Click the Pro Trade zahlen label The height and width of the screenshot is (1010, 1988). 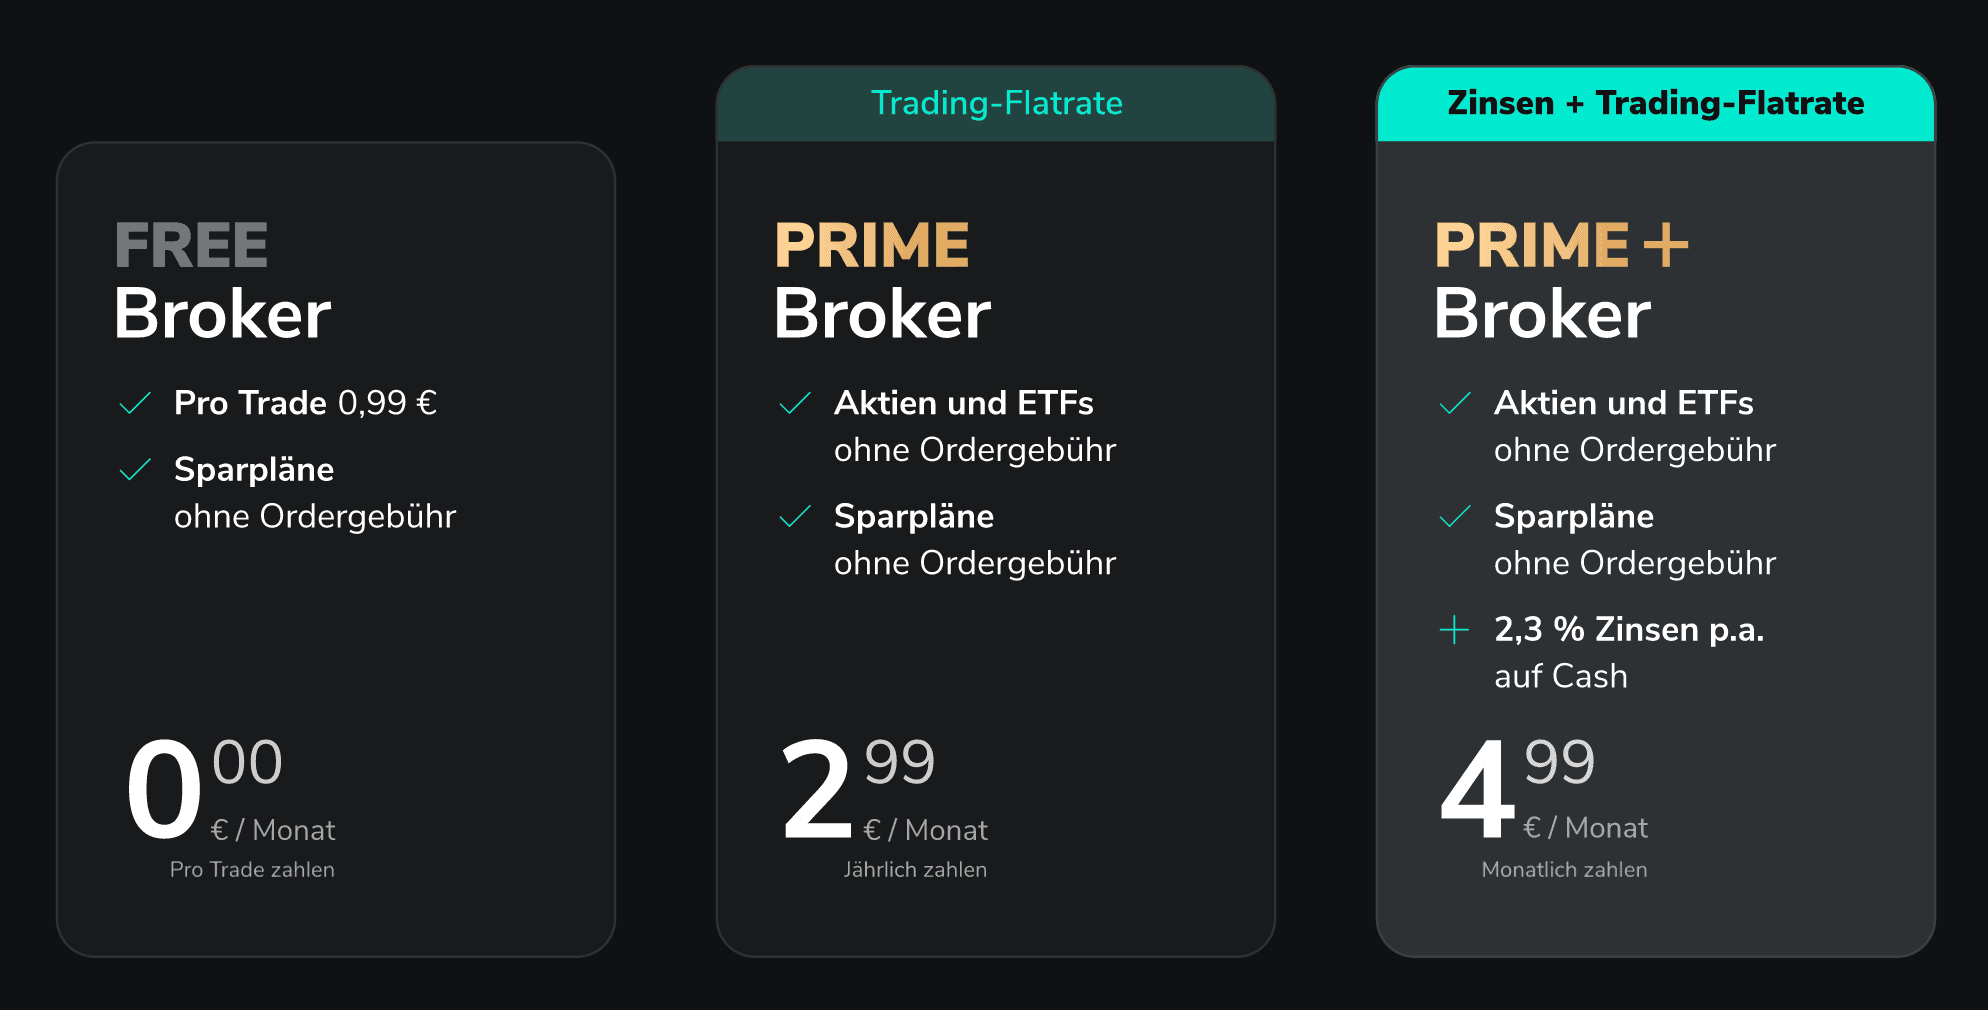[252, 870]
